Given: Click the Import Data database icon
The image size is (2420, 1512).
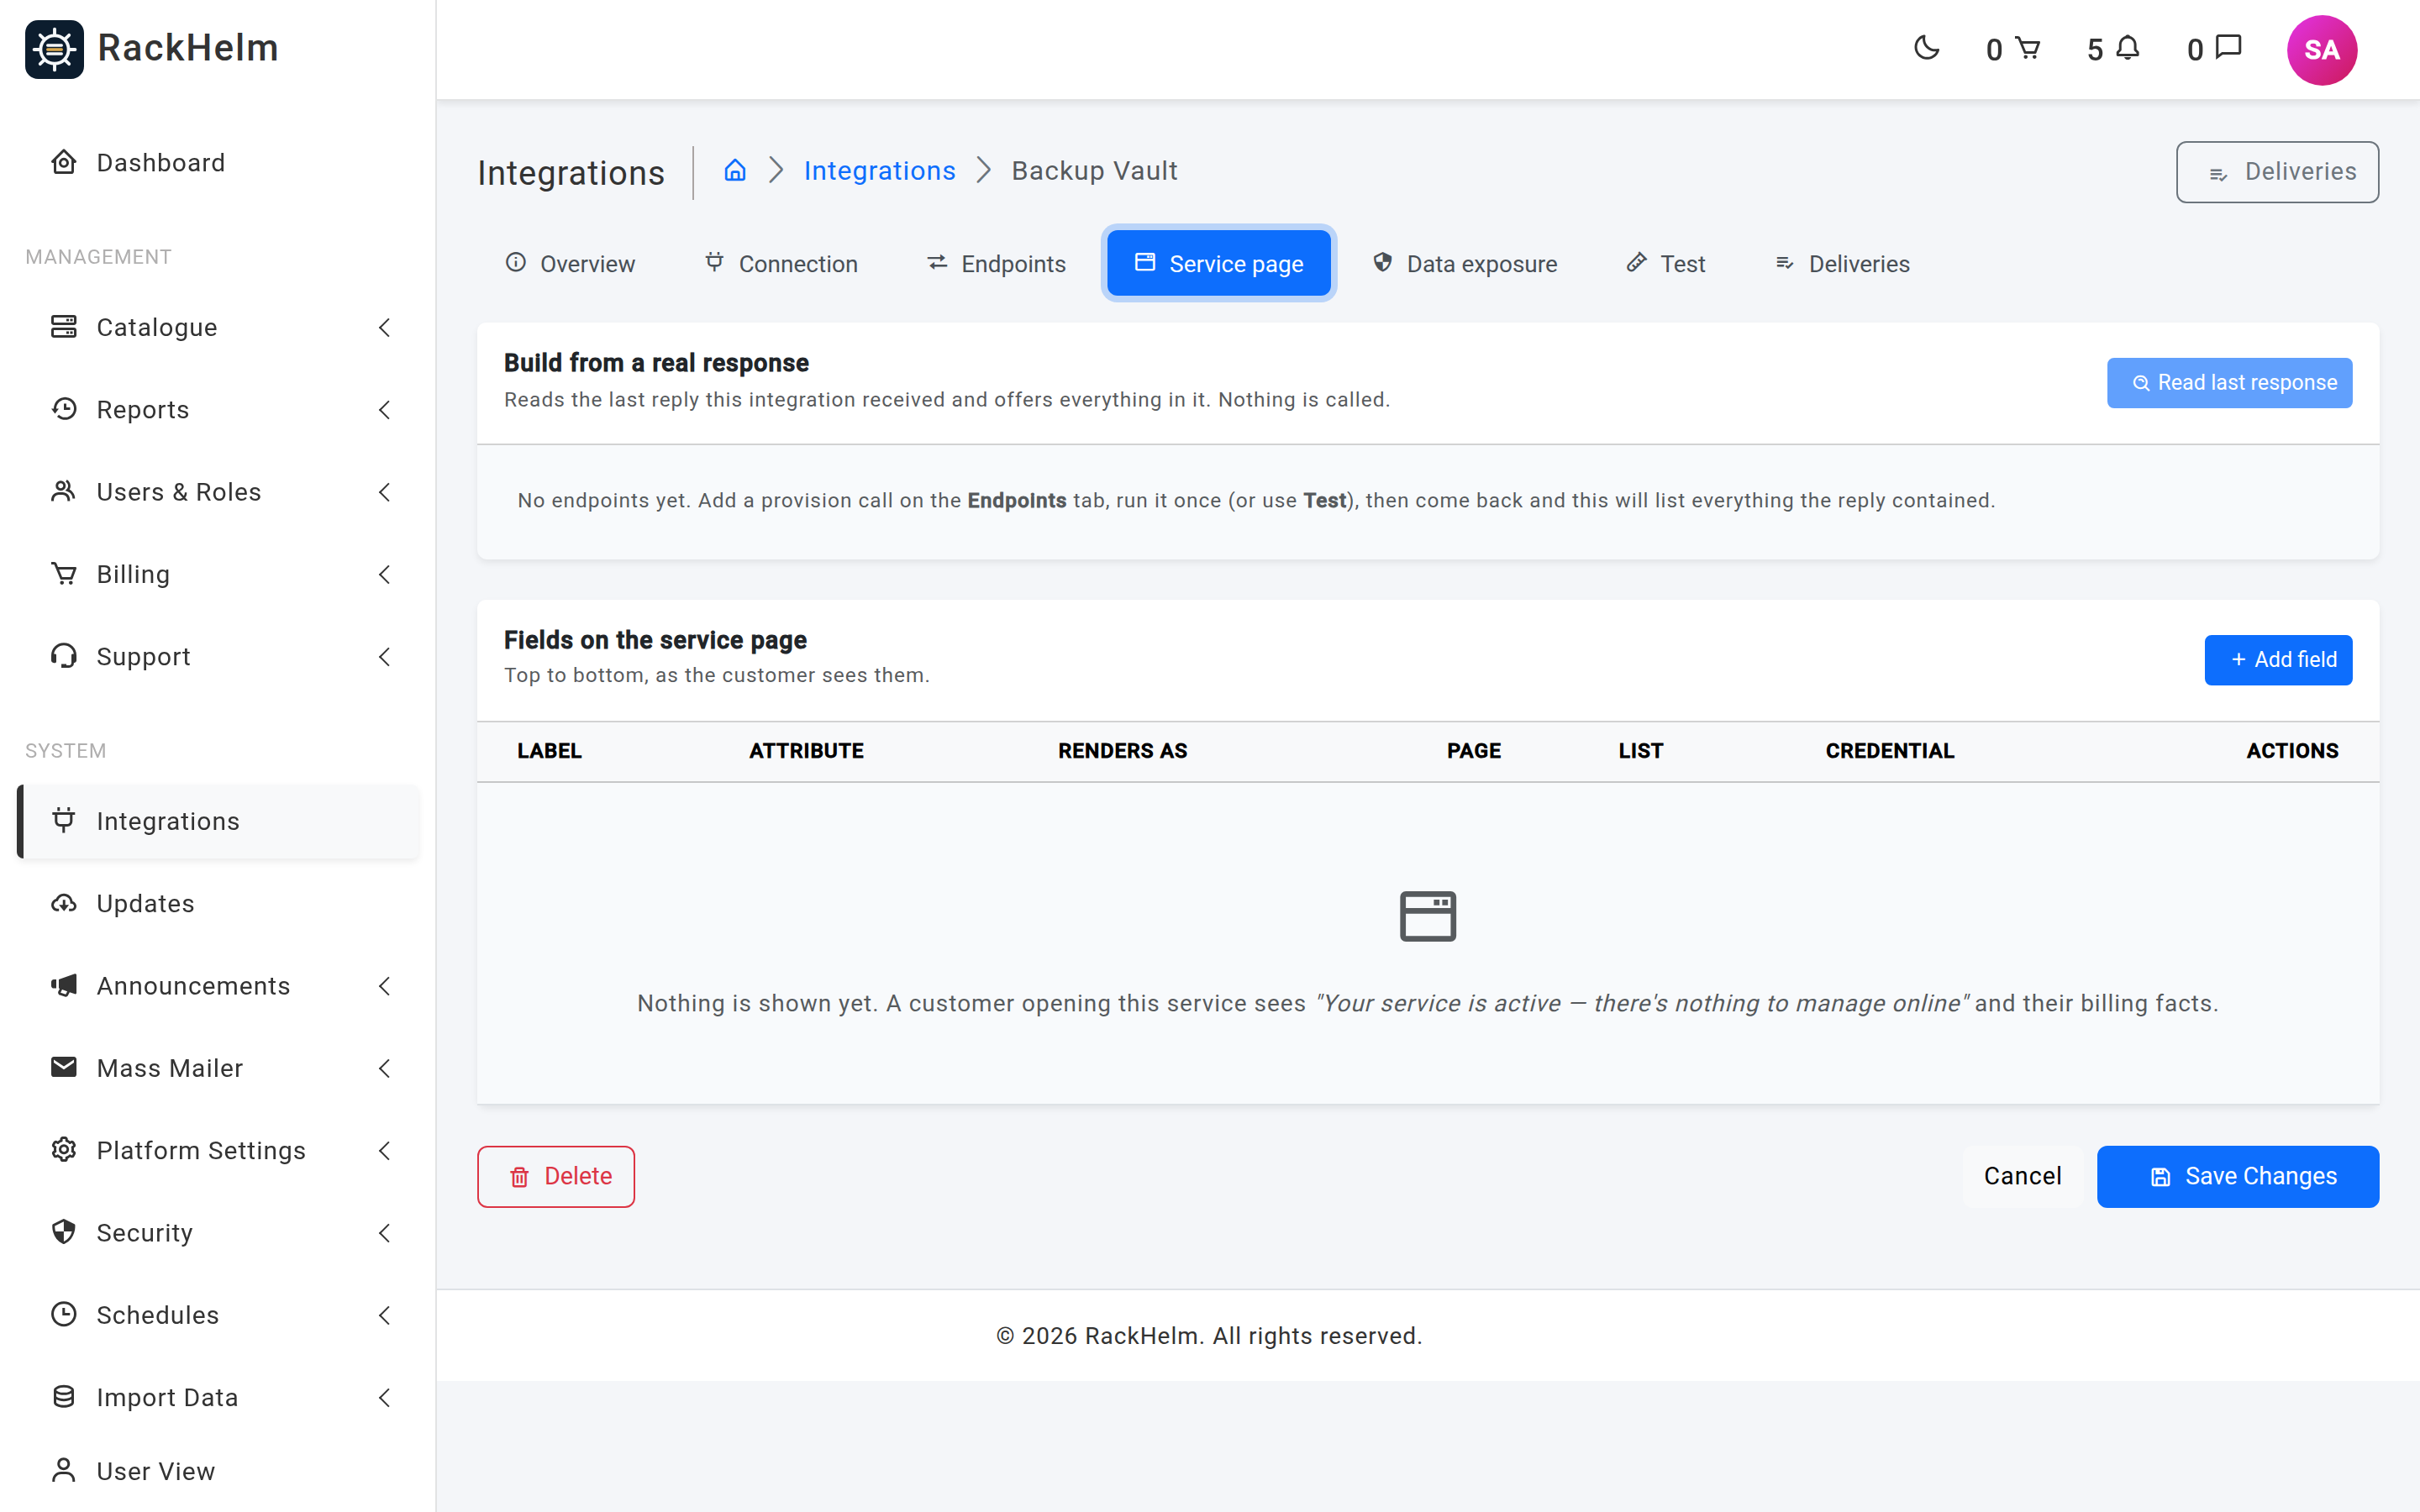Looking at the screenshot, I should (x=64, y=1397).
